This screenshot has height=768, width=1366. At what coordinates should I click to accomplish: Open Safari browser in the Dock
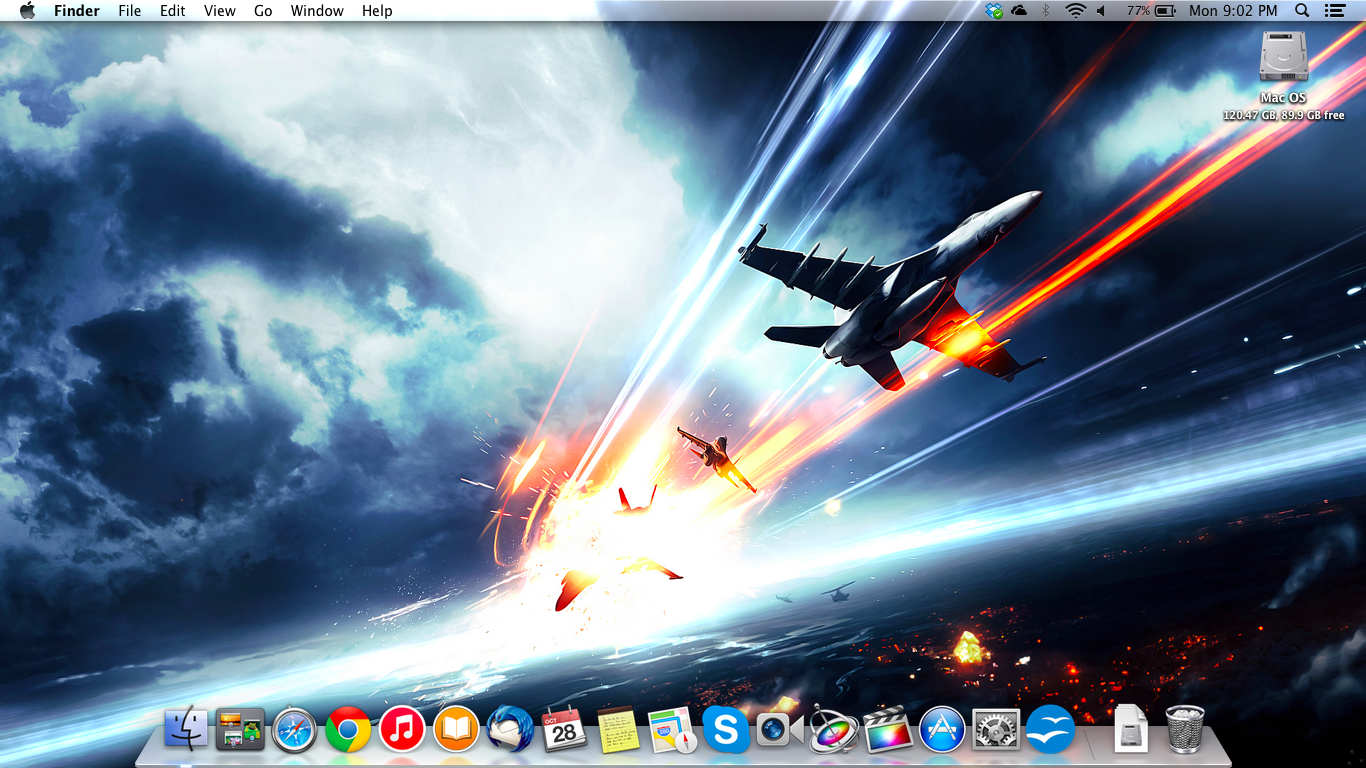point(294,730)
